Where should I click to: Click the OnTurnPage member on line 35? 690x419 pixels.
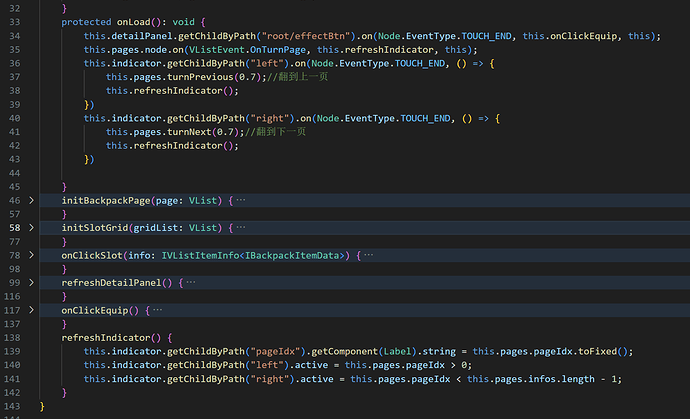(x=278, y=49)
